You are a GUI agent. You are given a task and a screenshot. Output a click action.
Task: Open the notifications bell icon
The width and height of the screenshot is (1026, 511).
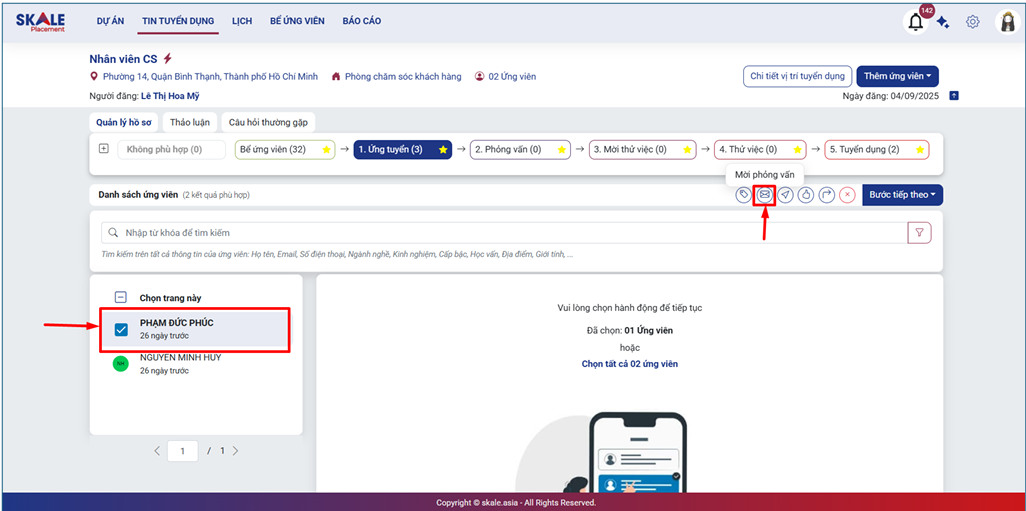915,22
